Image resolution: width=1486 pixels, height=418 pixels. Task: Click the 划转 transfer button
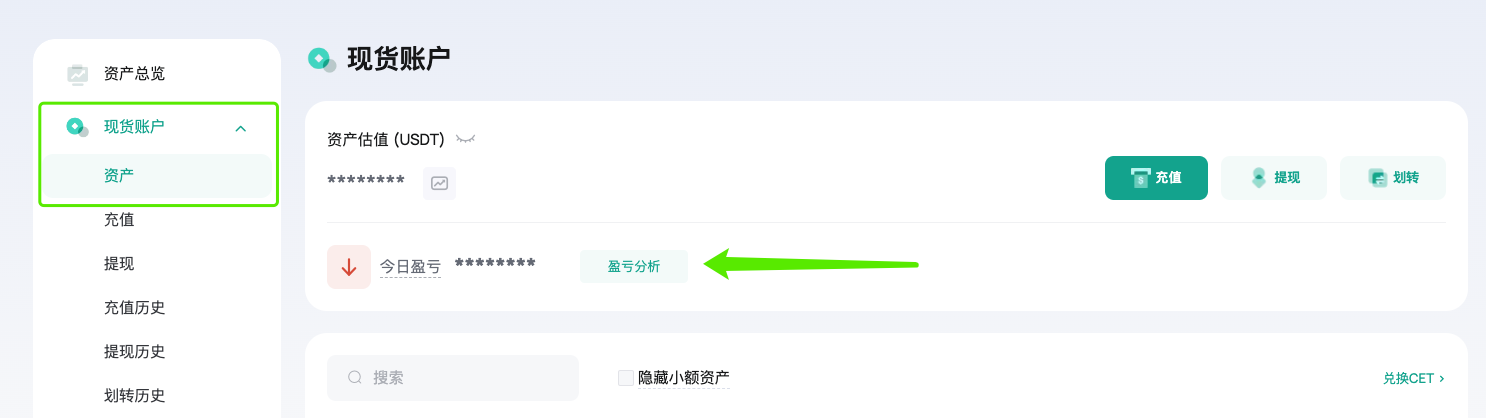tap(1393, 178)
